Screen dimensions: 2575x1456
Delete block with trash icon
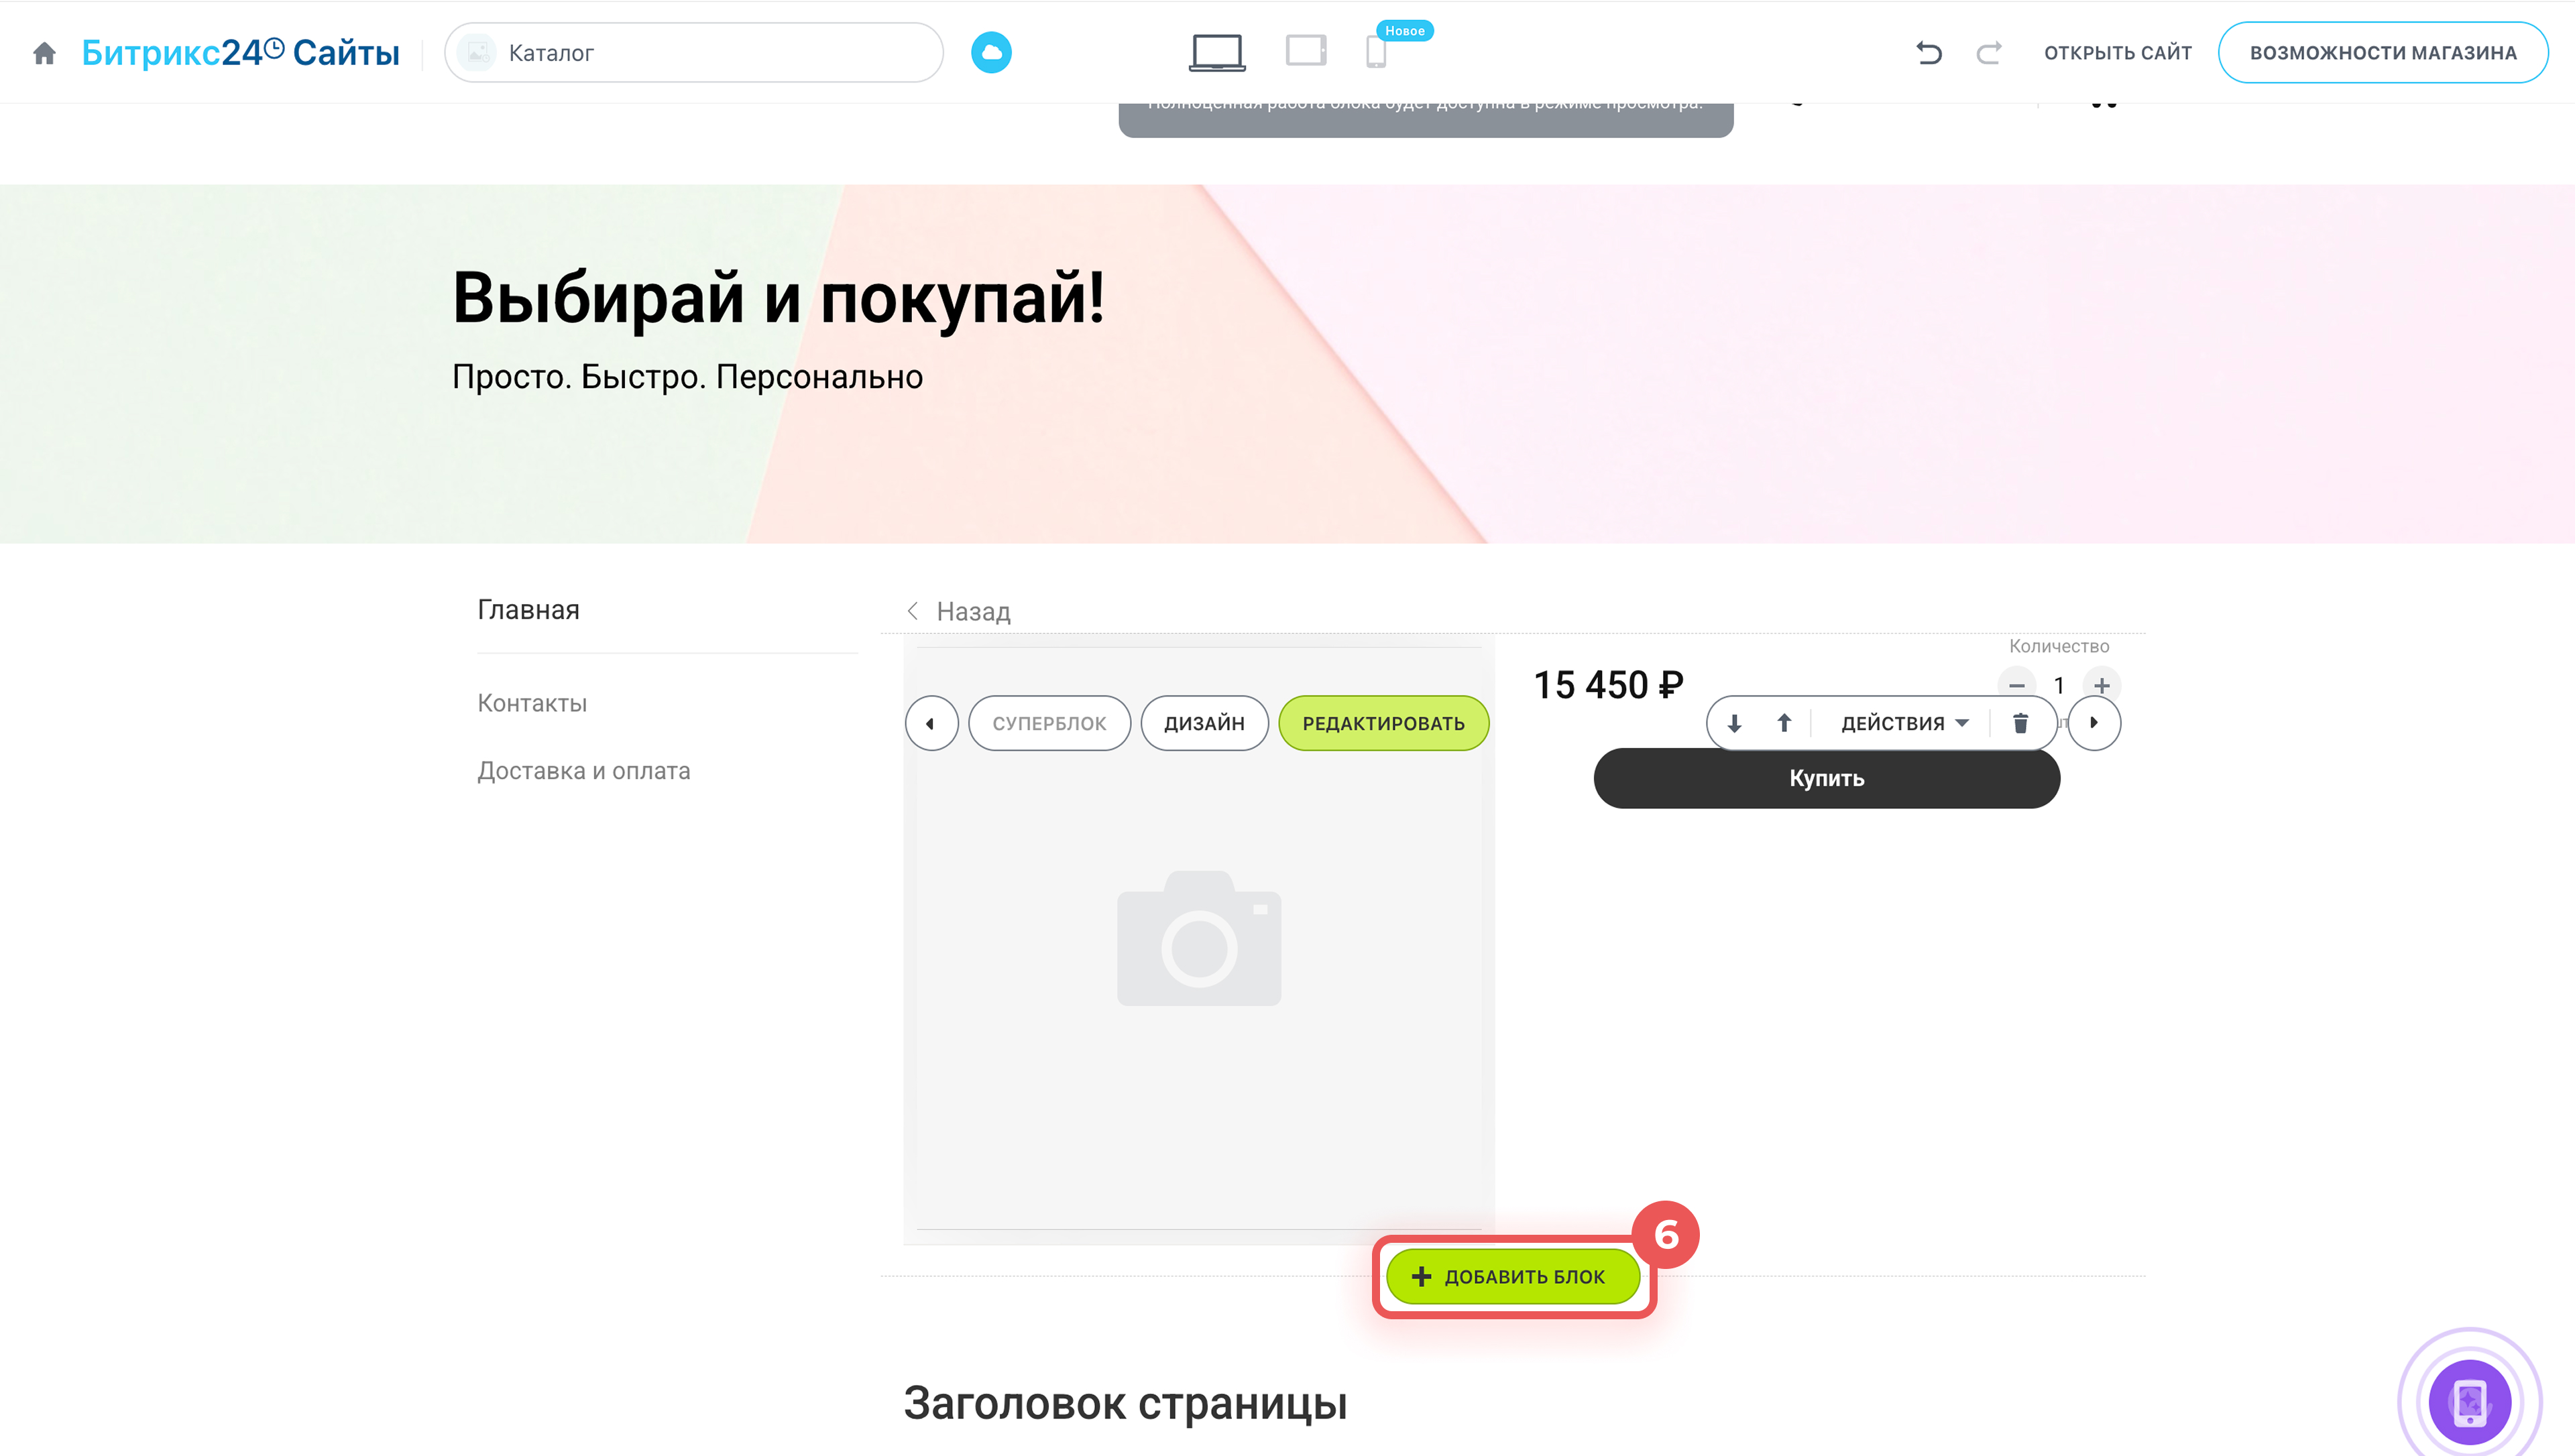click(2019, 723)
